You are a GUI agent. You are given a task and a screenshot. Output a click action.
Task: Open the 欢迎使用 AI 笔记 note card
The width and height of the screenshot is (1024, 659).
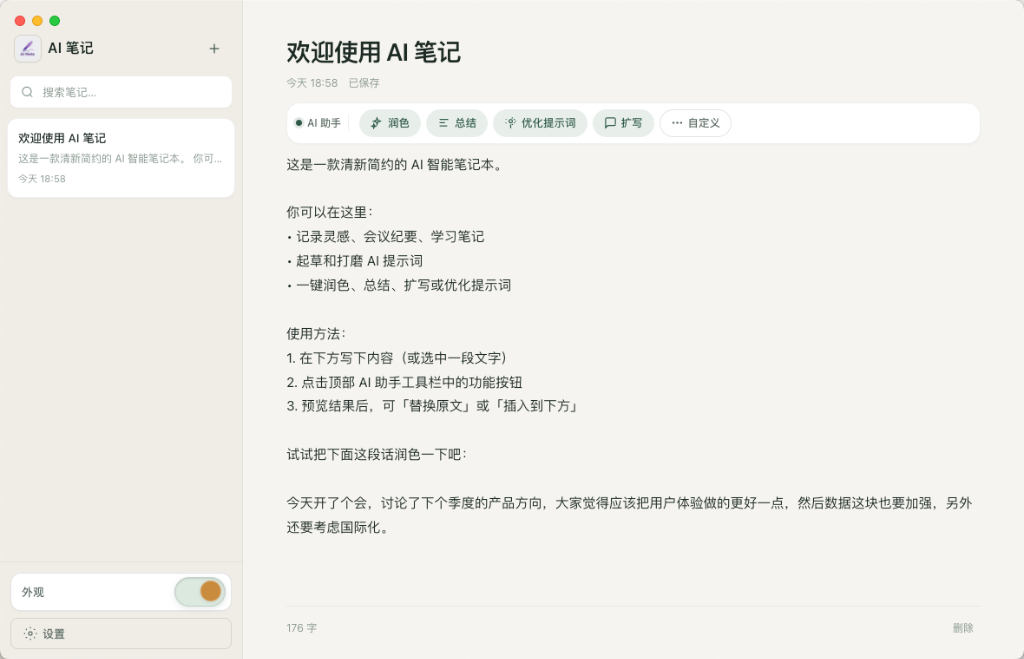121,158
